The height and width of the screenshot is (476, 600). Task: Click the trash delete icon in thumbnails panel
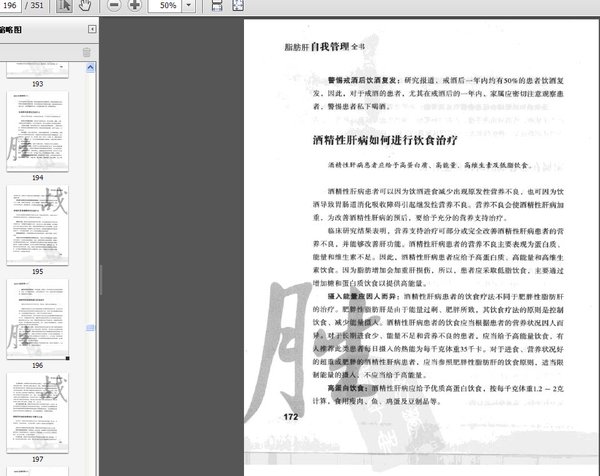[87, 52]
